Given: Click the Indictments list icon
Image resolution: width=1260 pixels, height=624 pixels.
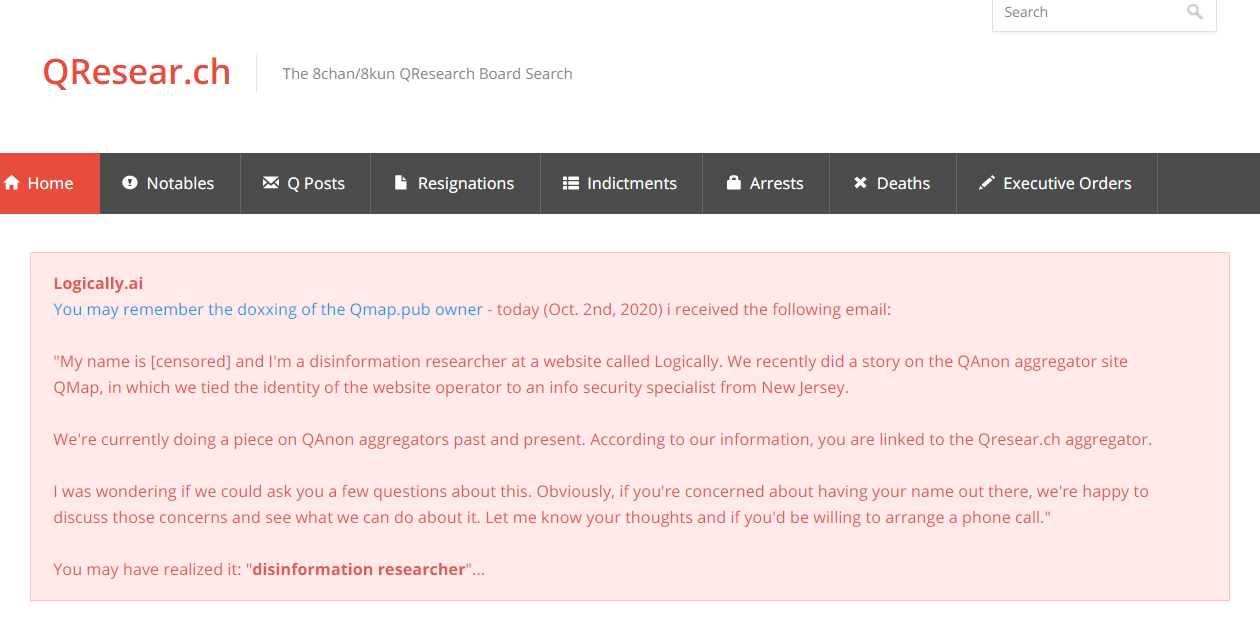Looking at the screenshot, I should [x=571, y=183].
